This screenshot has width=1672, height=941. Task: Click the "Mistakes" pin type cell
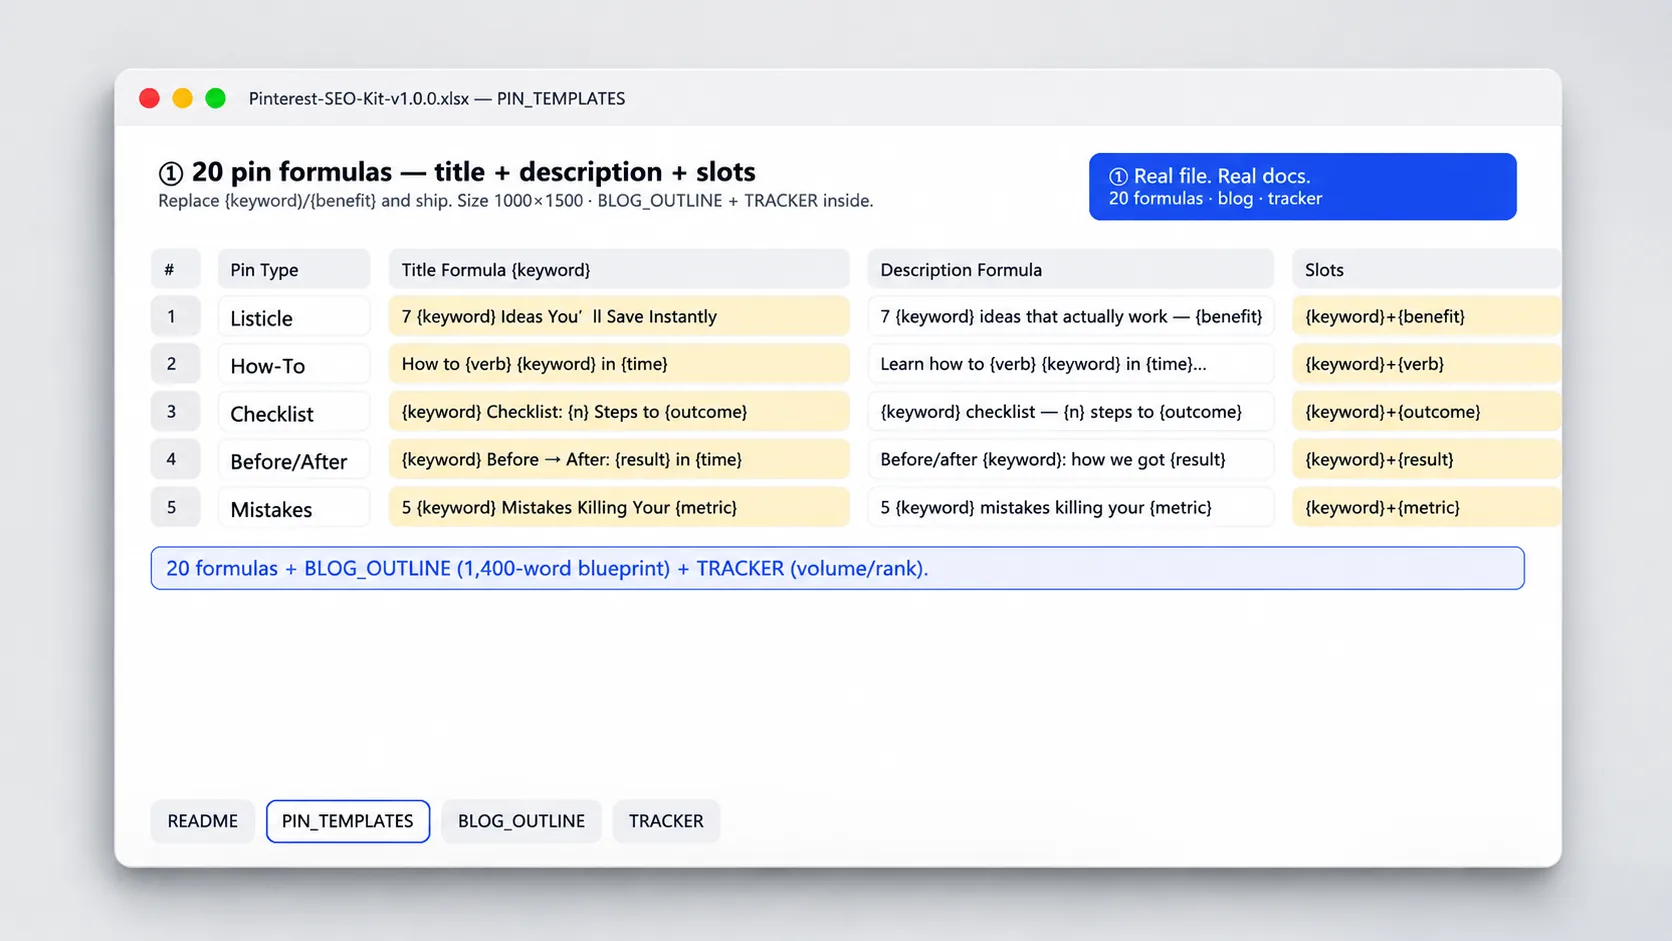pos(294,508)
